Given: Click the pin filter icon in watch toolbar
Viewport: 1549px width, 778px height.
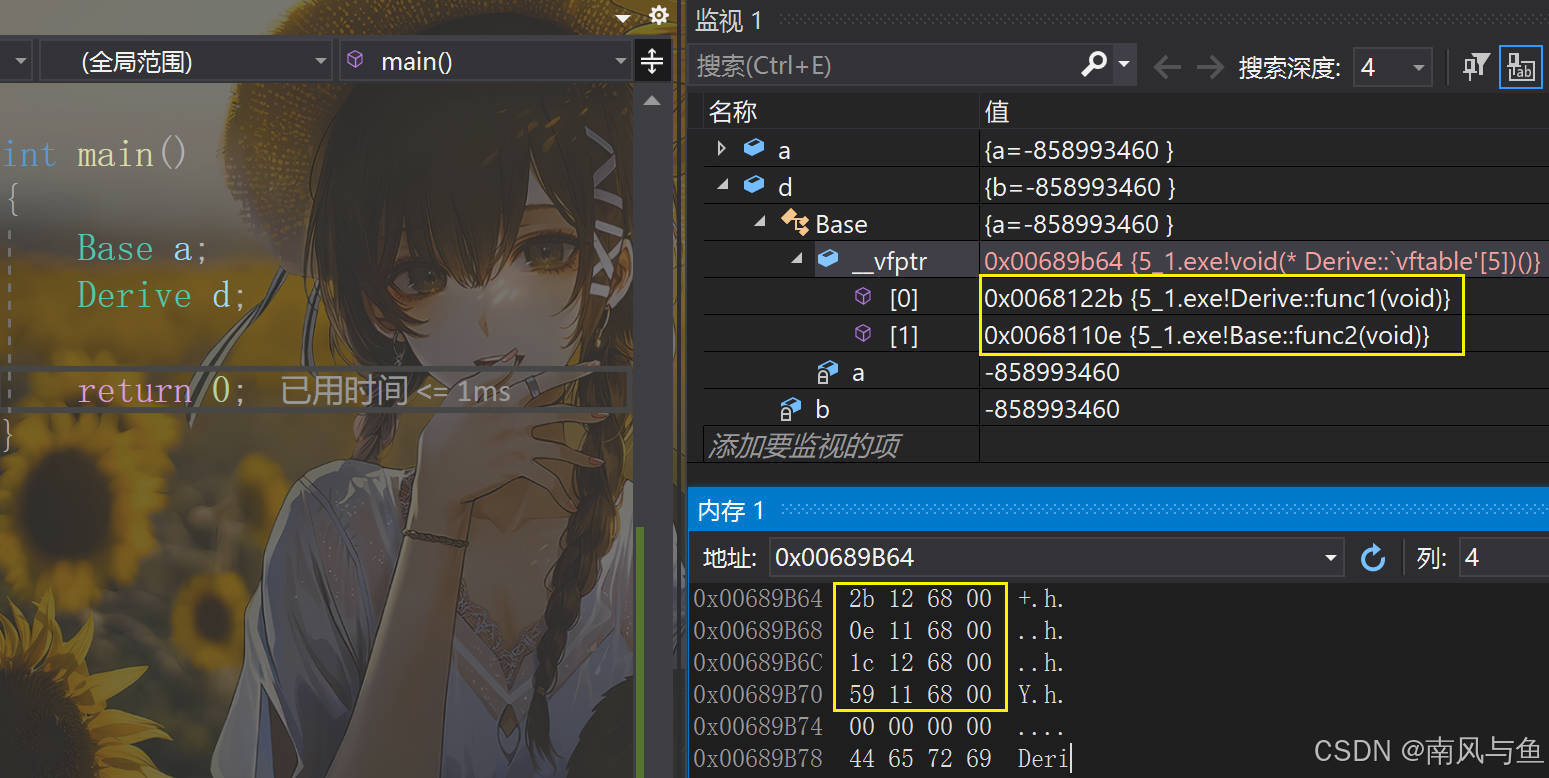Looking at the screenshot, I should tap(1476, 67).
